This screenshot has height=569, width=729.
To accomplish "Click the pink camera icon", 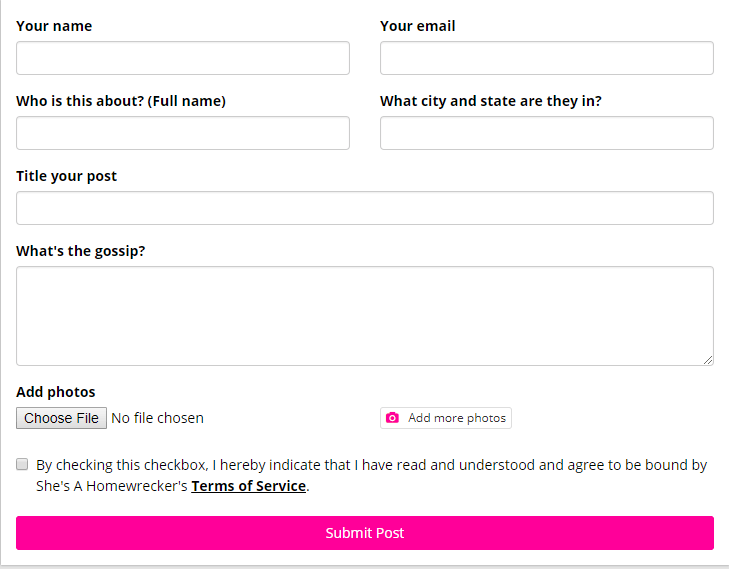I will [x=392, y=417].
